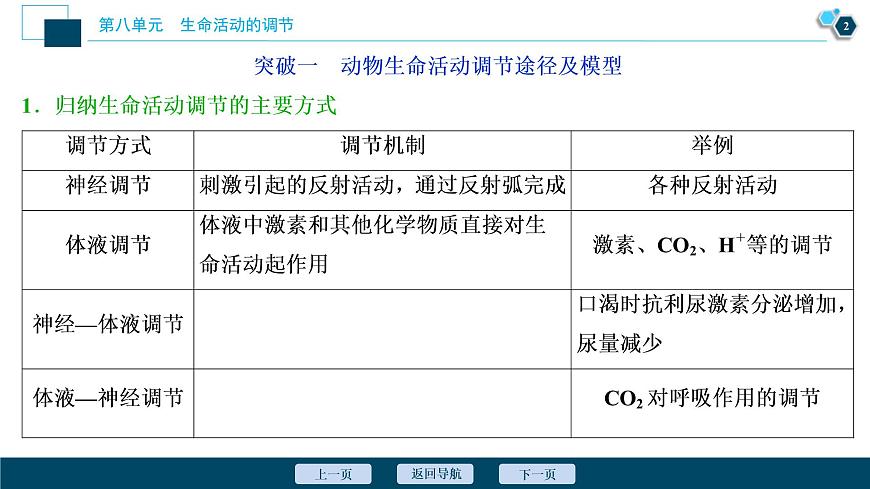Click the 口渴时抗利尿激素分泌增加 example cell

point(711,324)
